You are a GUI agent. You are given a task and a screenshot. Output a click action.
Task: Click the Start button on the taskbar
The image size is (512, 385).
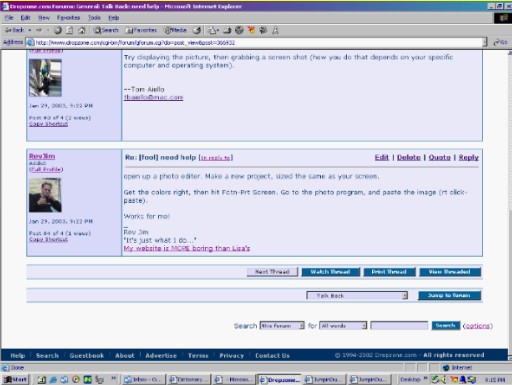pyautogui.click(x=15, y=379)
